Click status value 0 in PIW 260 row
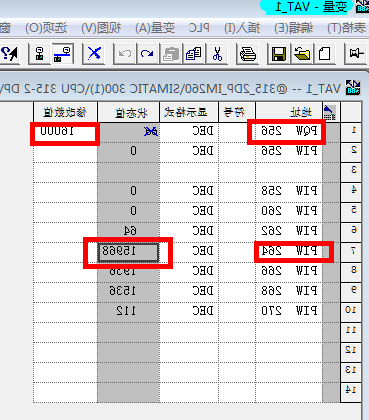The image size is (369, 420). (x=129, y=212)
